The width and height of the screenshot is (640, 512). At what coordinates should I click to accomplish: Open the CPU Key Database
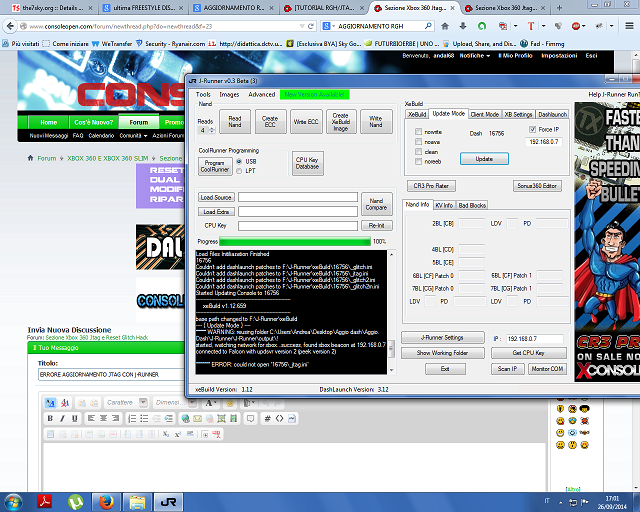(x=308, y=163)
